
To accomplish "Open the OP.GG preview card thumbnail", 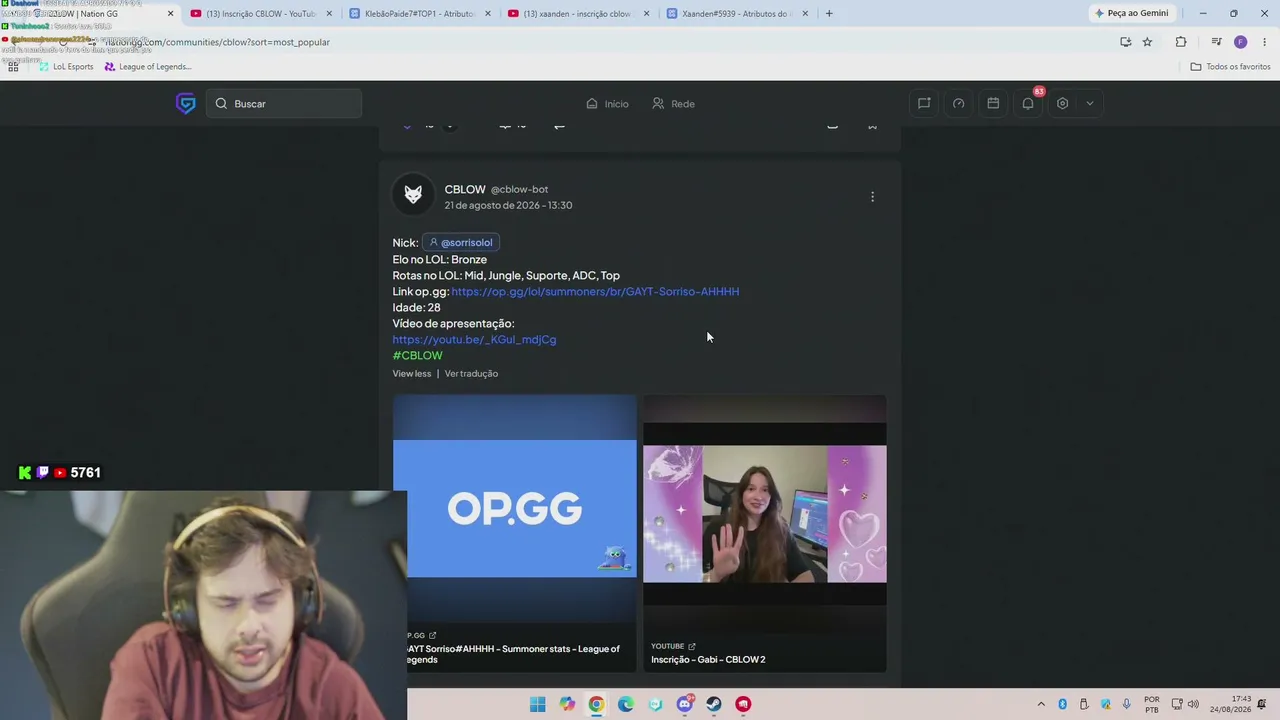I will [x=514, y=508].
